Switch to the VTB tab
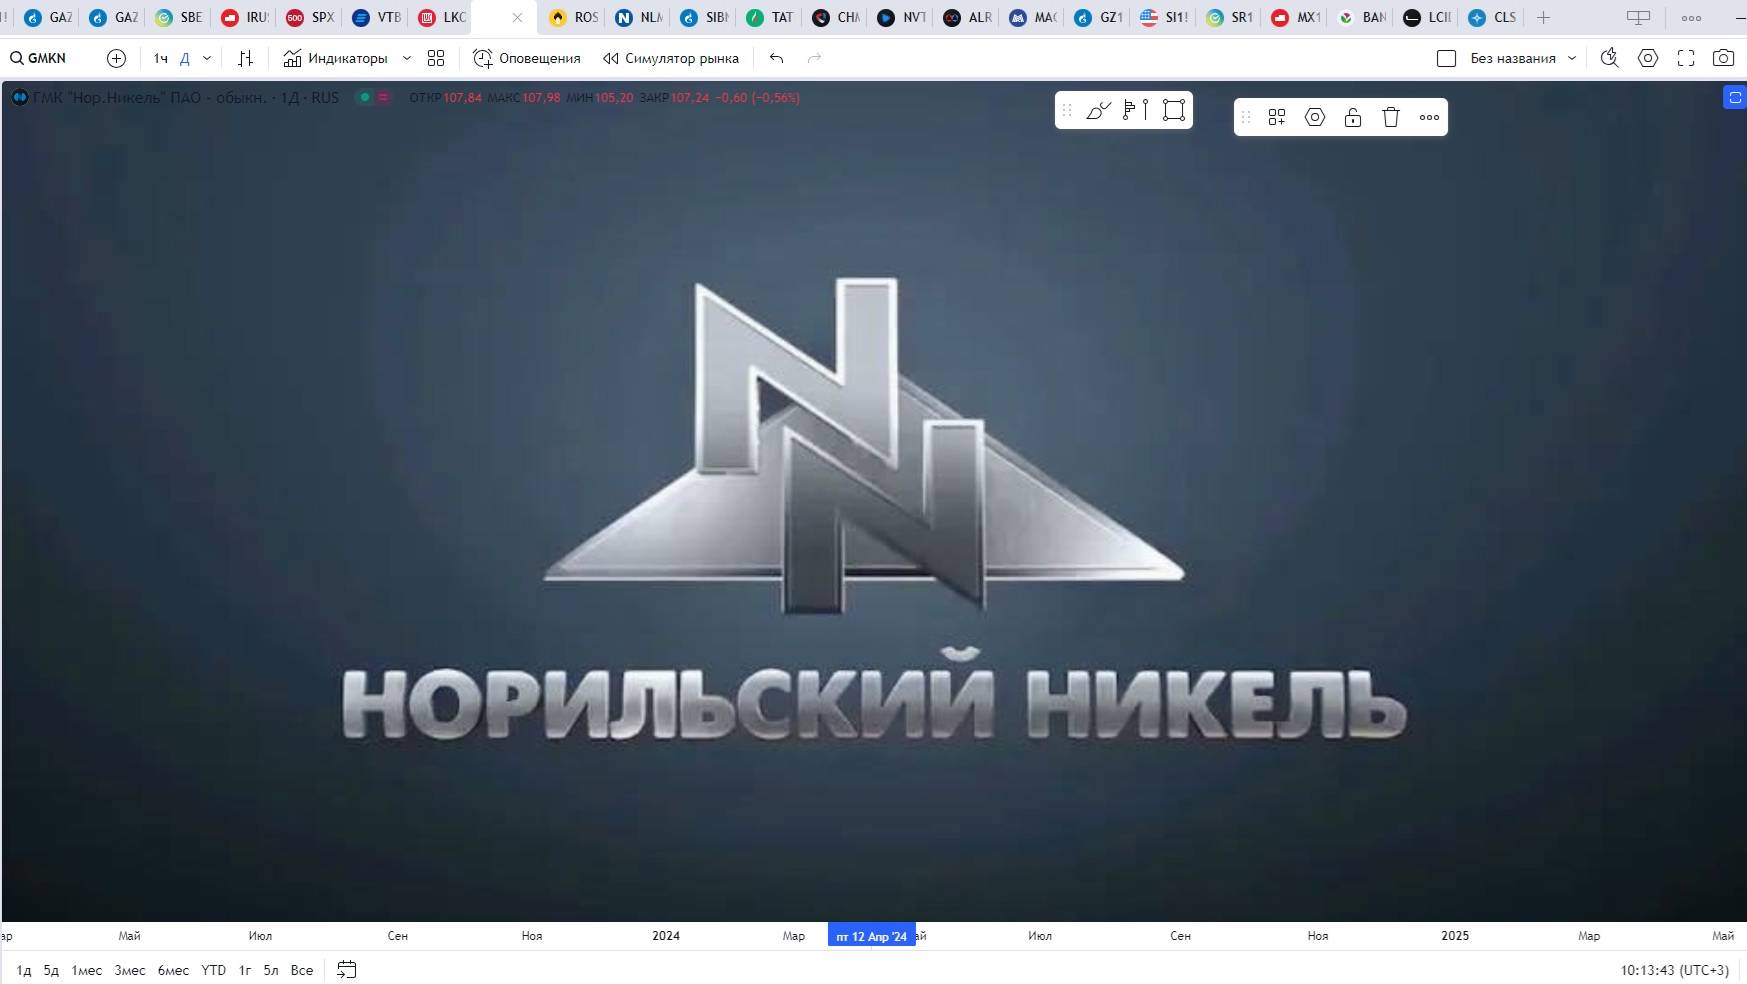 (x=376, y=17)
